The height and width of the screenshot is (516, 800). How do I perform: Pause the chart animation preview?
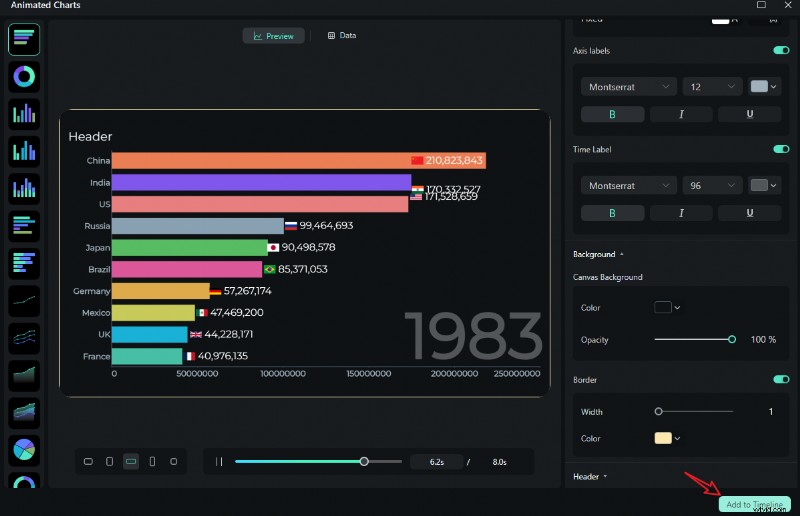tap(219, 462)
